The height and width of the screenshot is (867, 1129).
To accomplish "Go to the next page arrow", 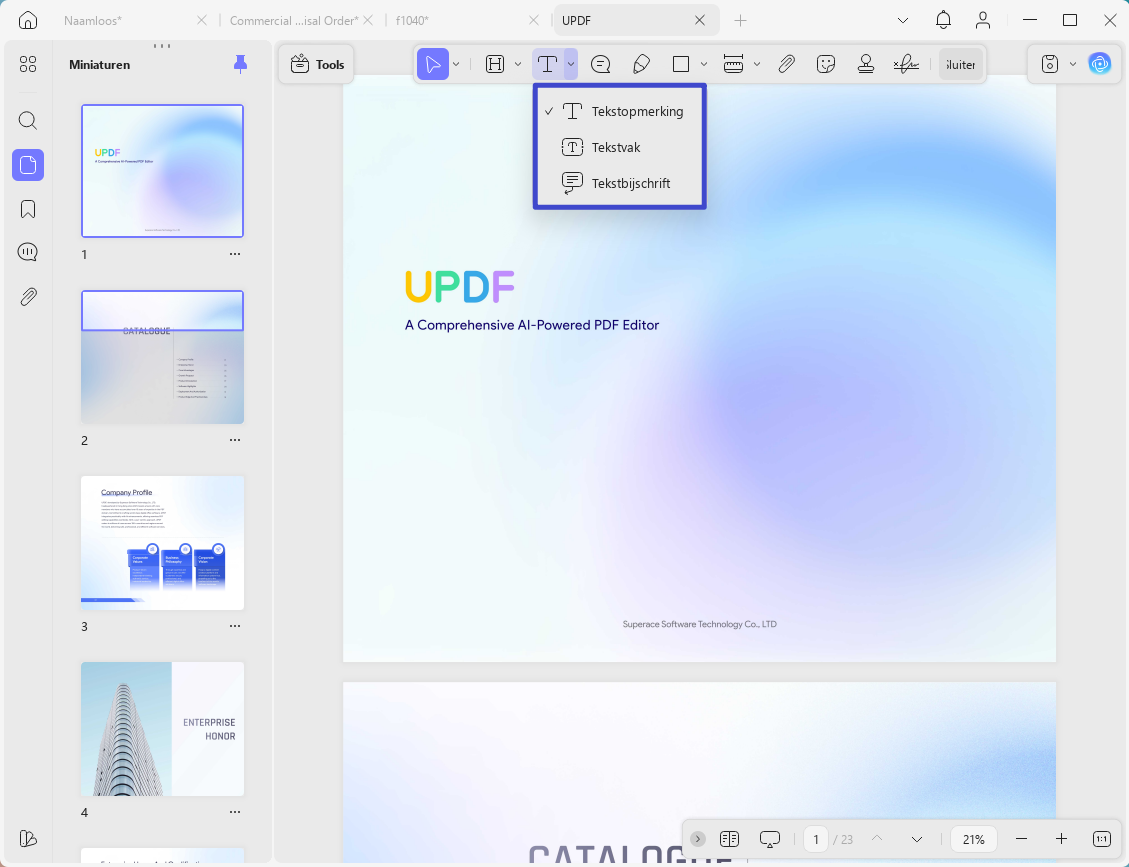I will tap(917, 839).
